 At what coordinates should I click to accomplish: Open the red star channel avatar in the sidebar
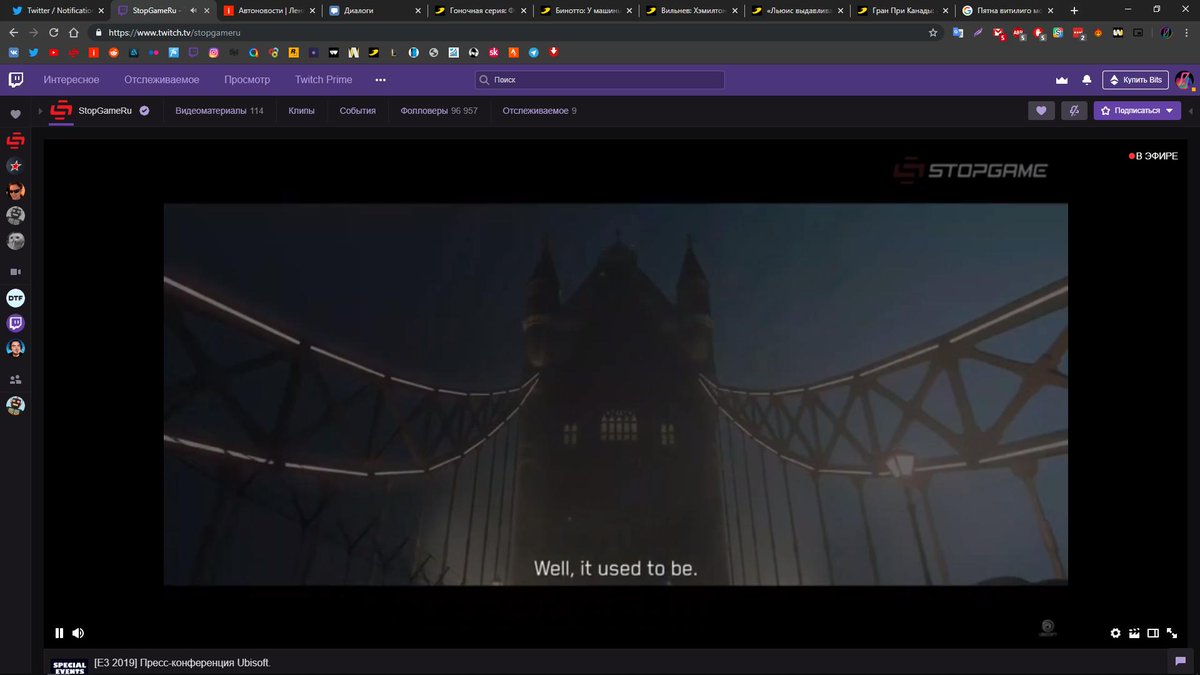(15, 165)
